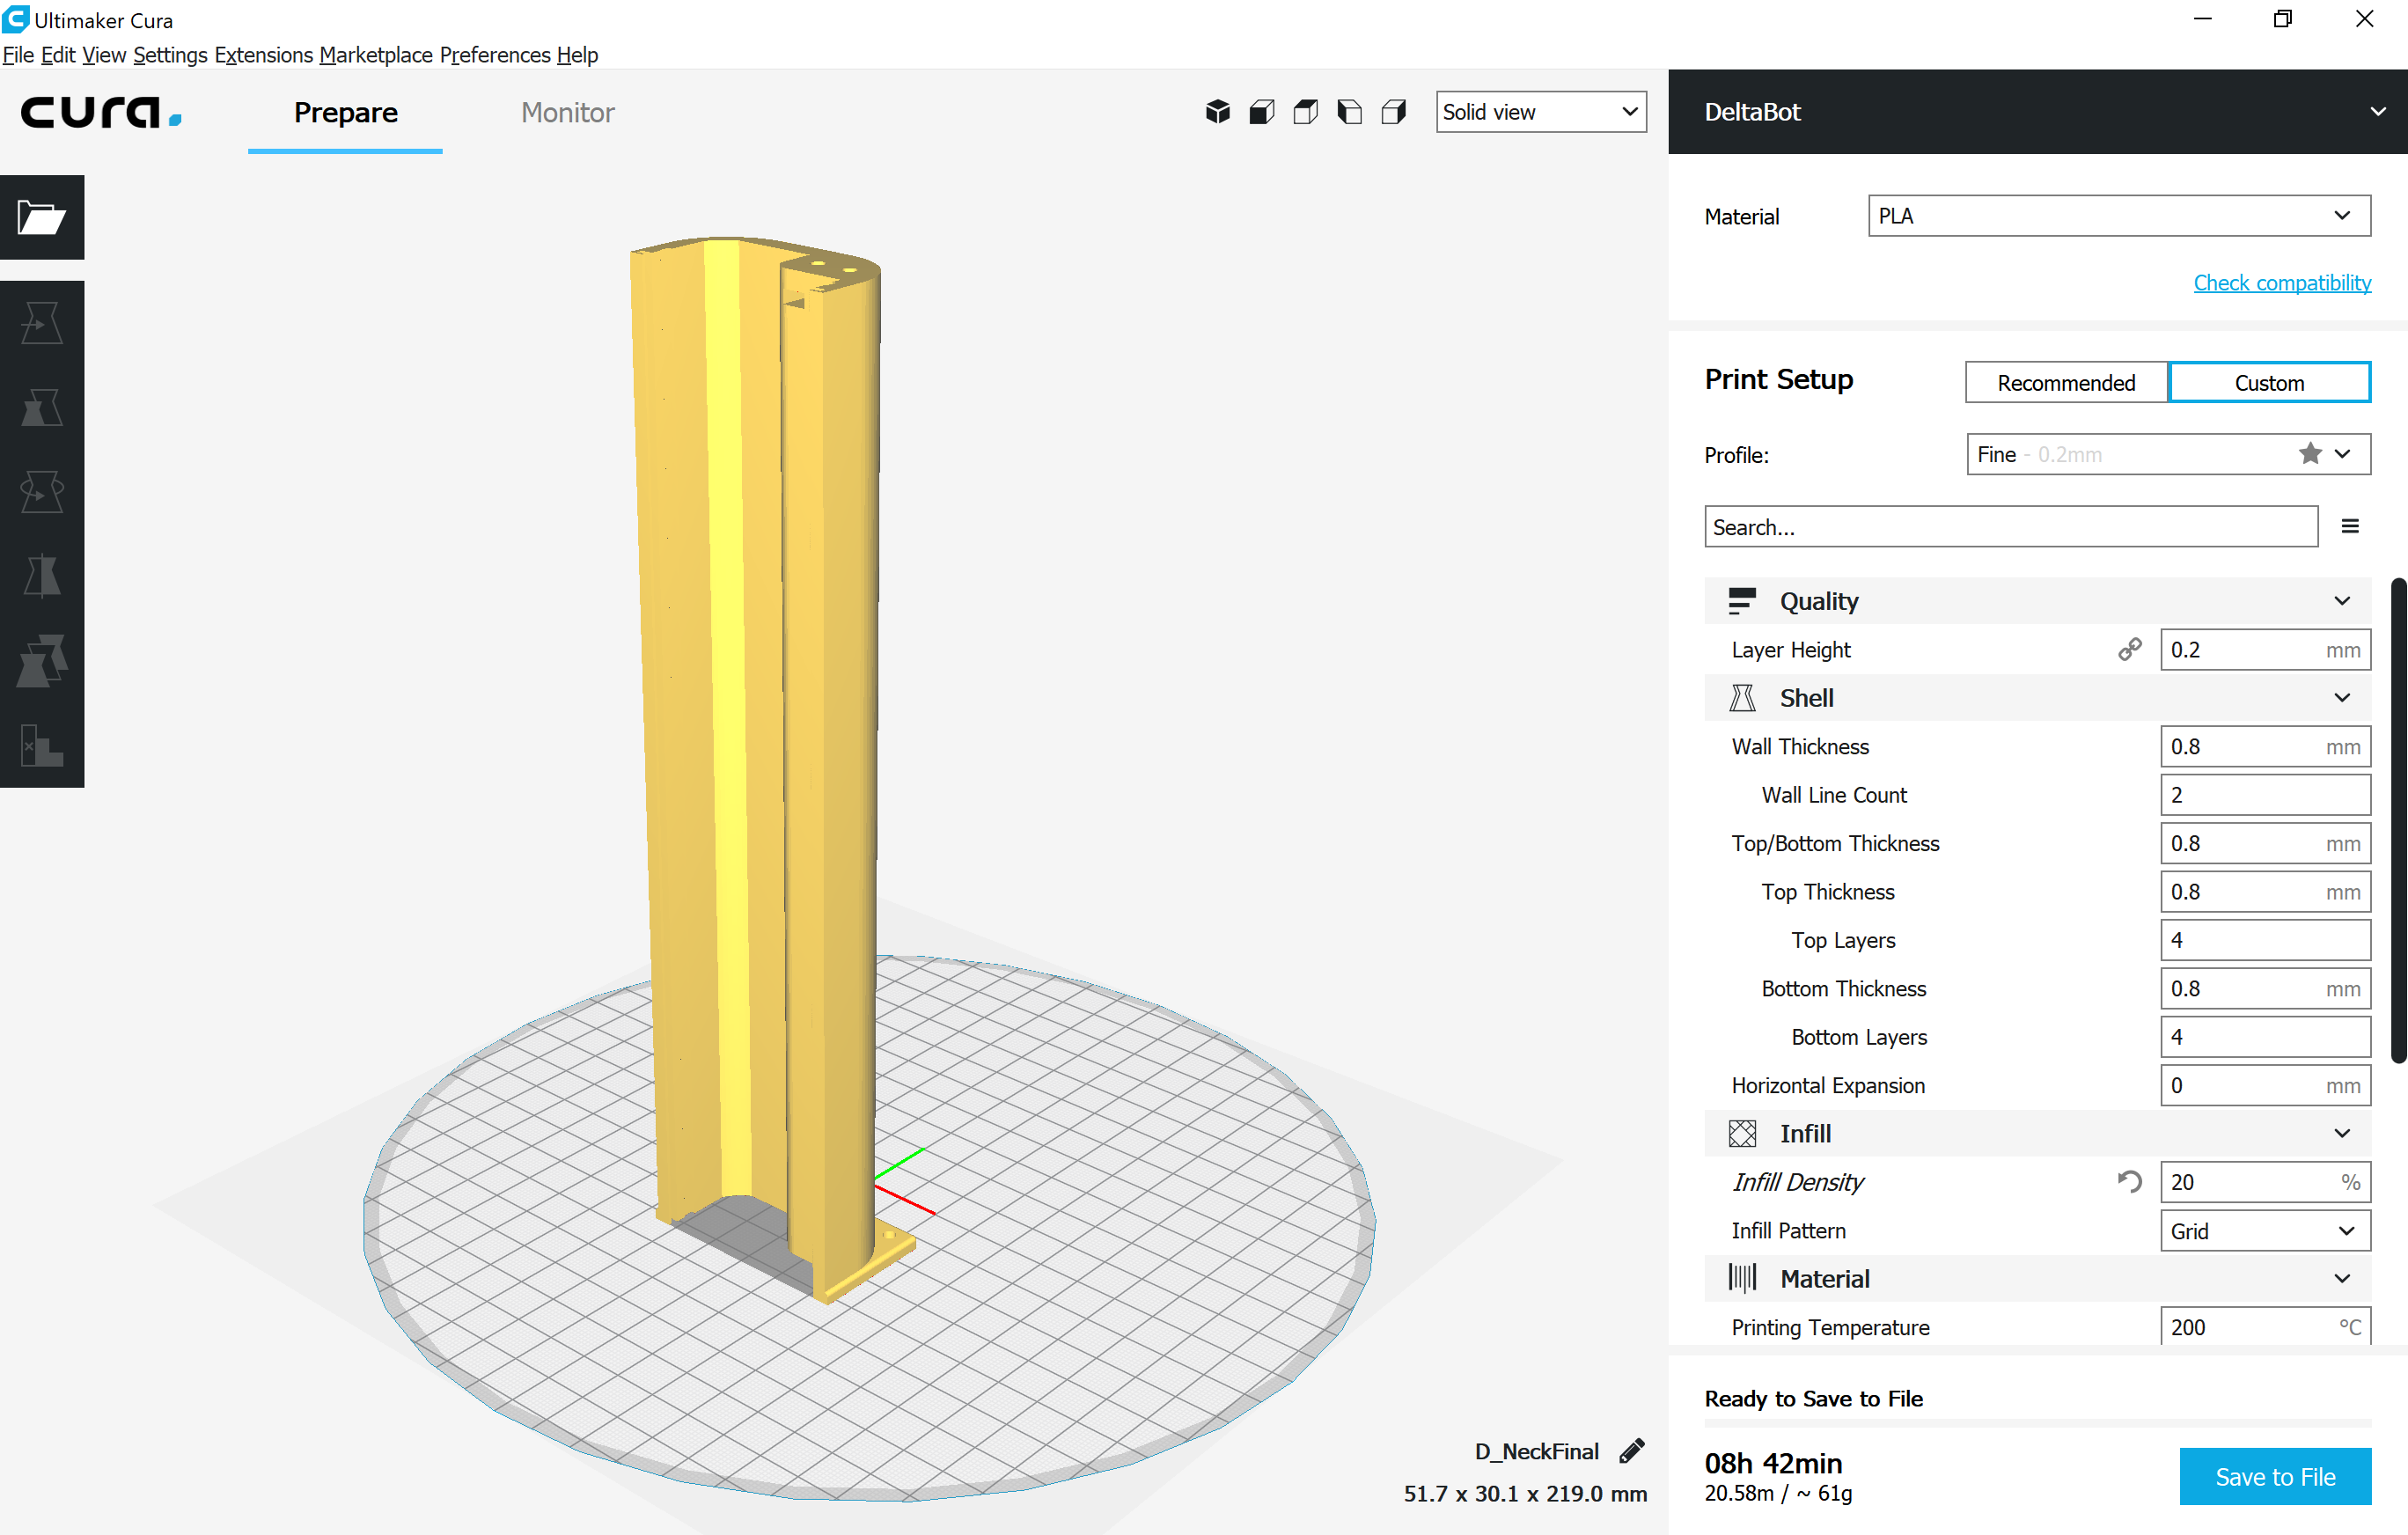Screen dimensions: 2408x1535
Task: Click the Layer Height link icon
Action: click(x=2129, y=649)
